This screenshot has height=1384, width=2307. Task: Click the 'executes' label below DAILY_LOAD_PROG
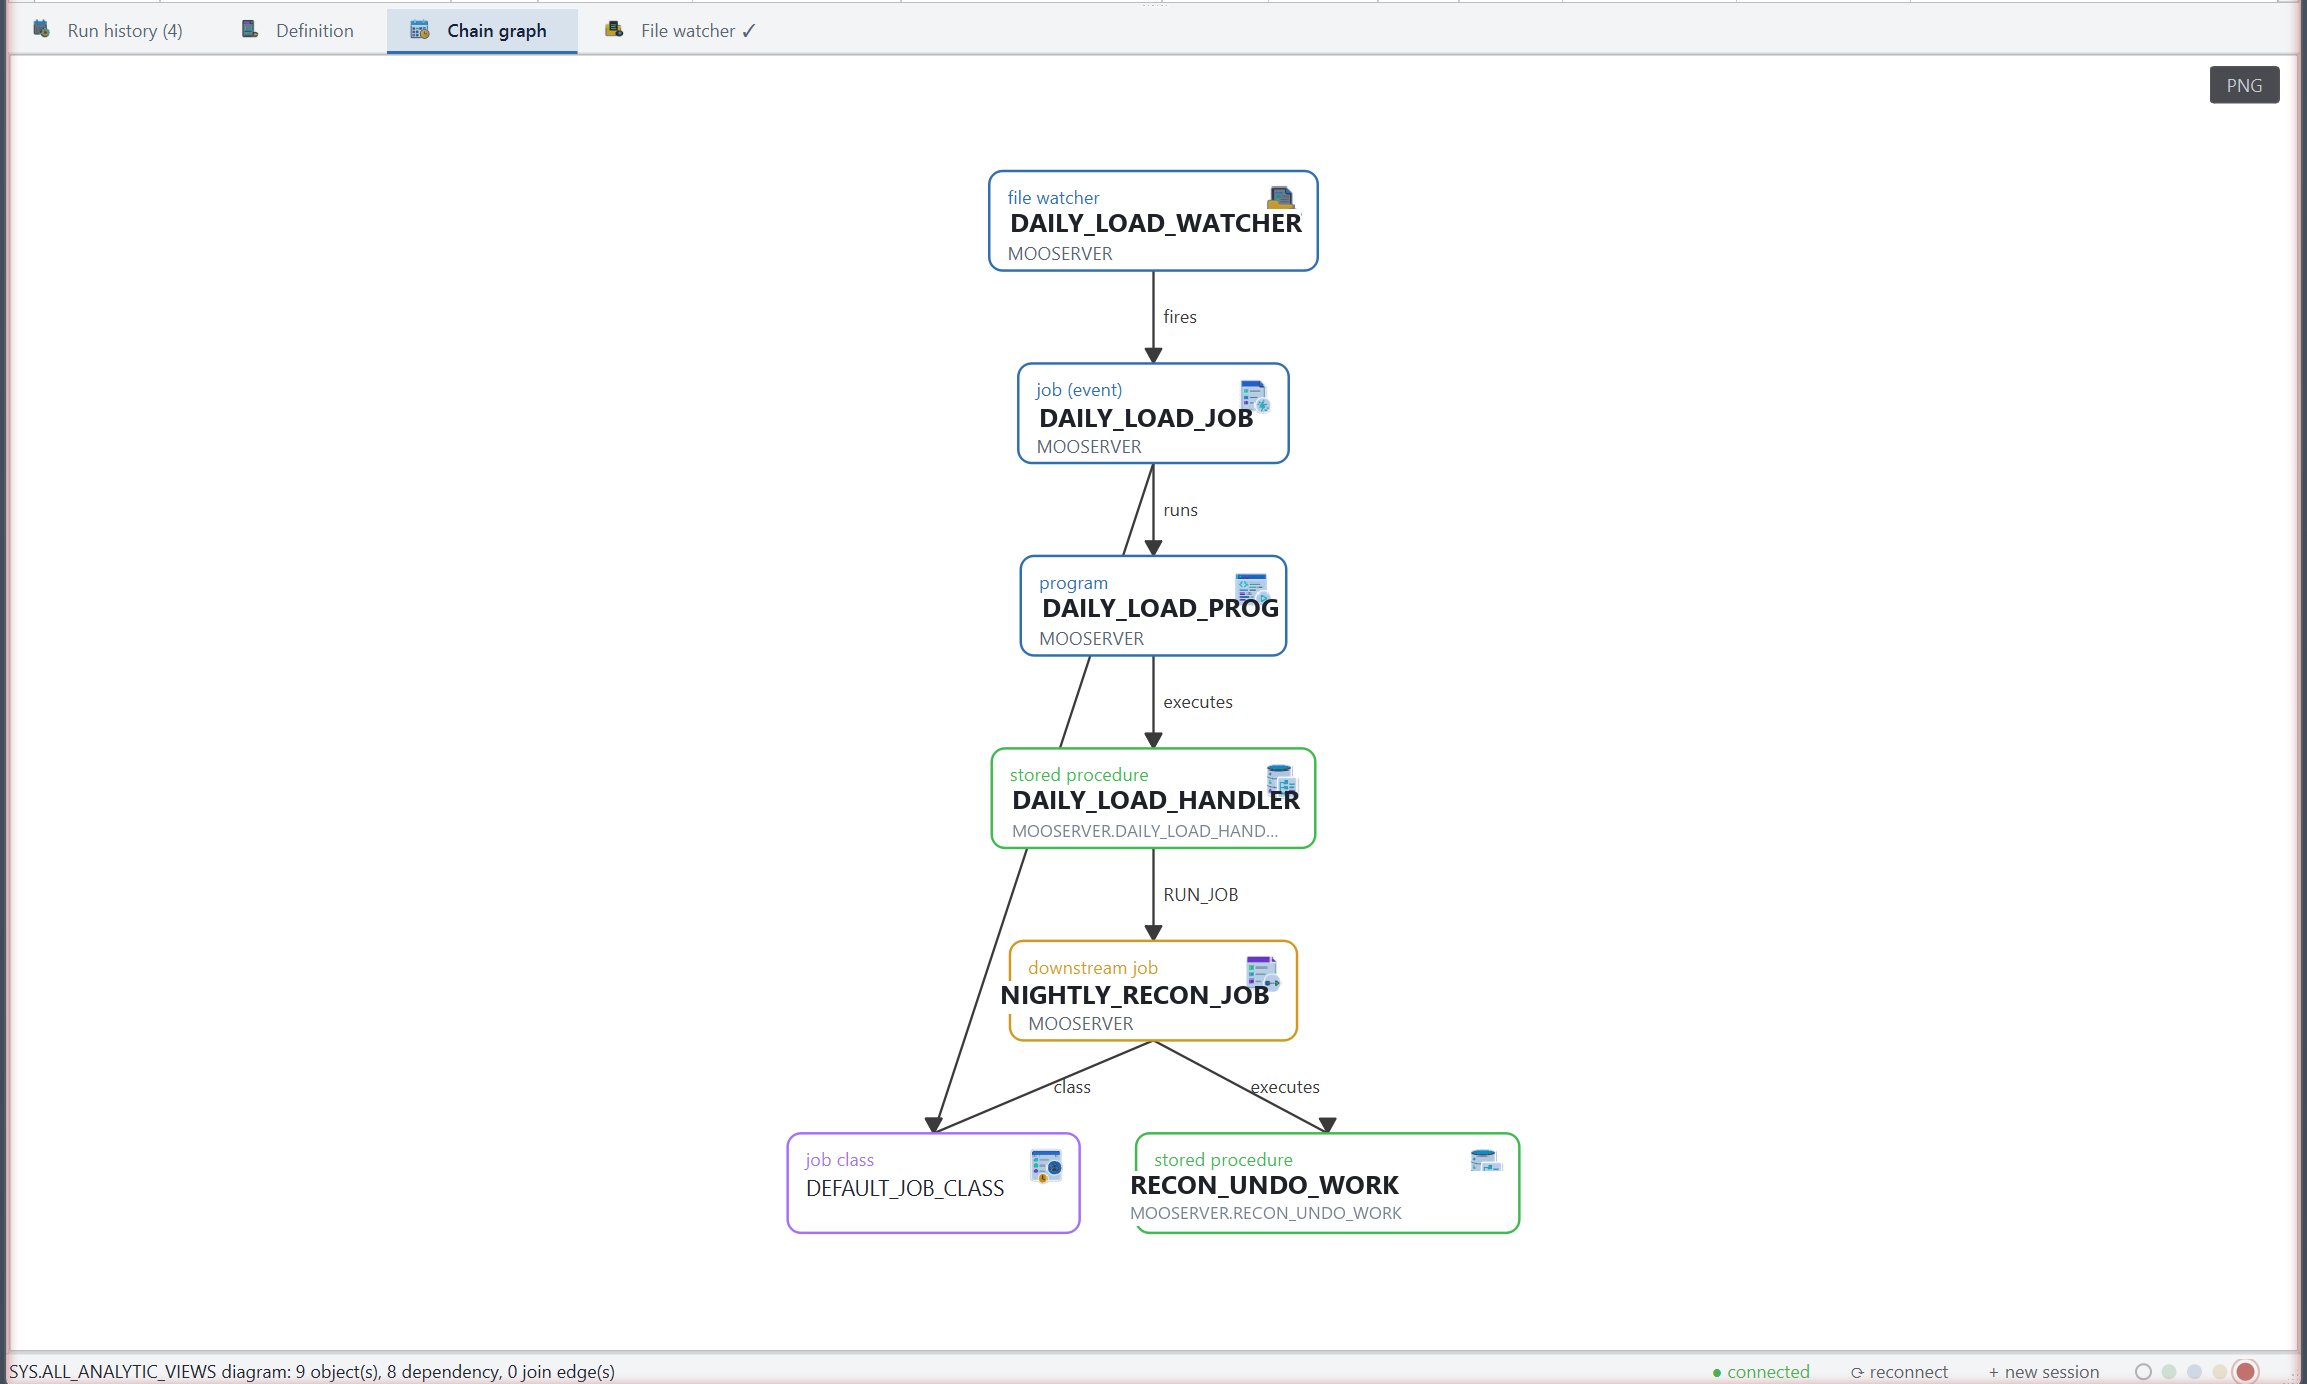pos(1198,702)
